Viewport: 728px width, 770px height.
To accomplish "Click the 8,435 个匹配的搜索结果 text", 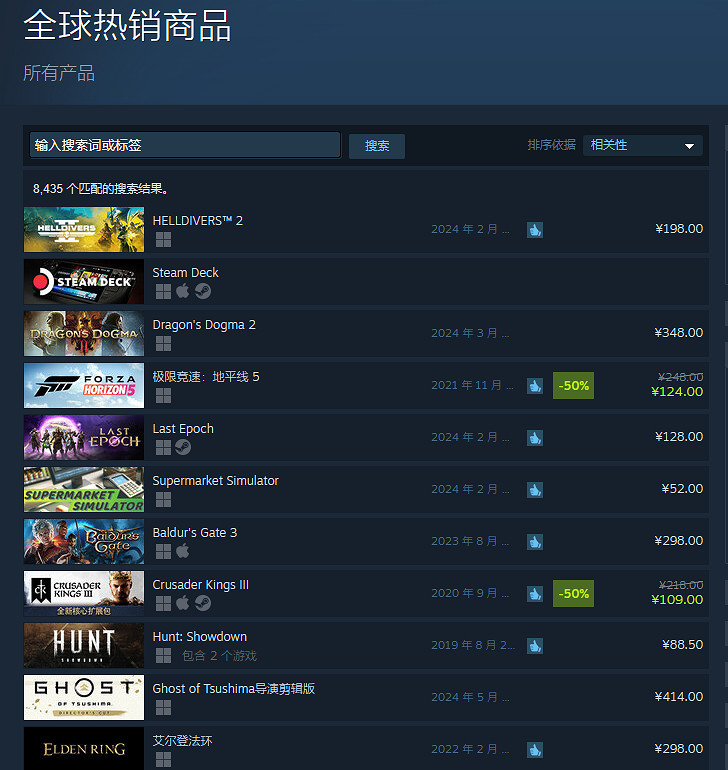I will [101, 189].
